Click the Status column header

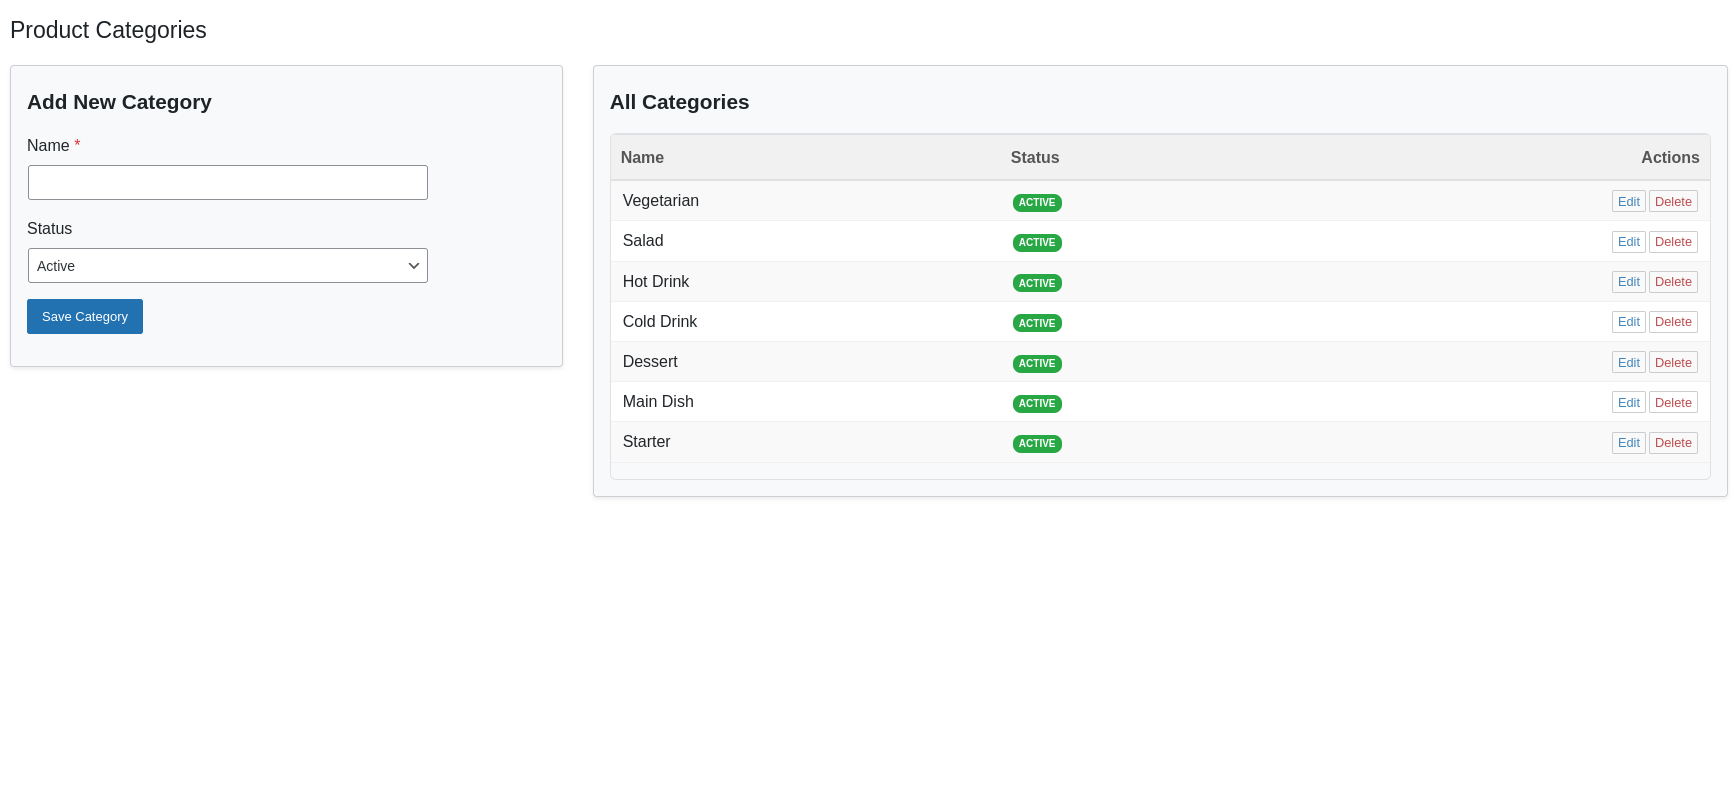tap(1034, 158)
